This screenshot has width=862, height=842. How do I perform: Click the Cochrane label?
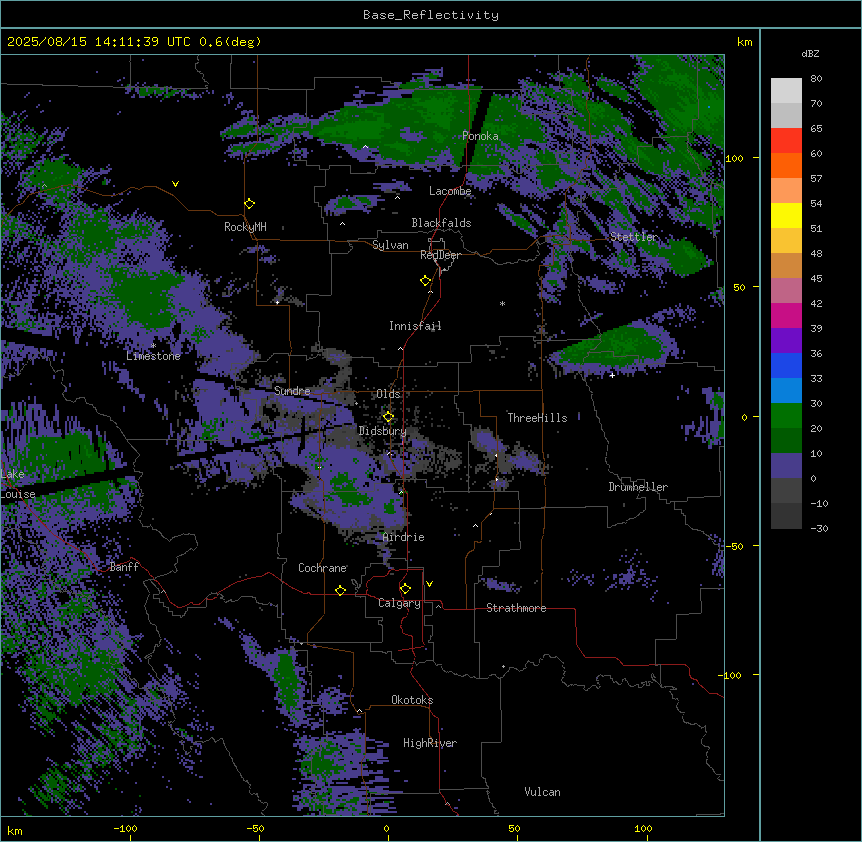pos(322,568)
